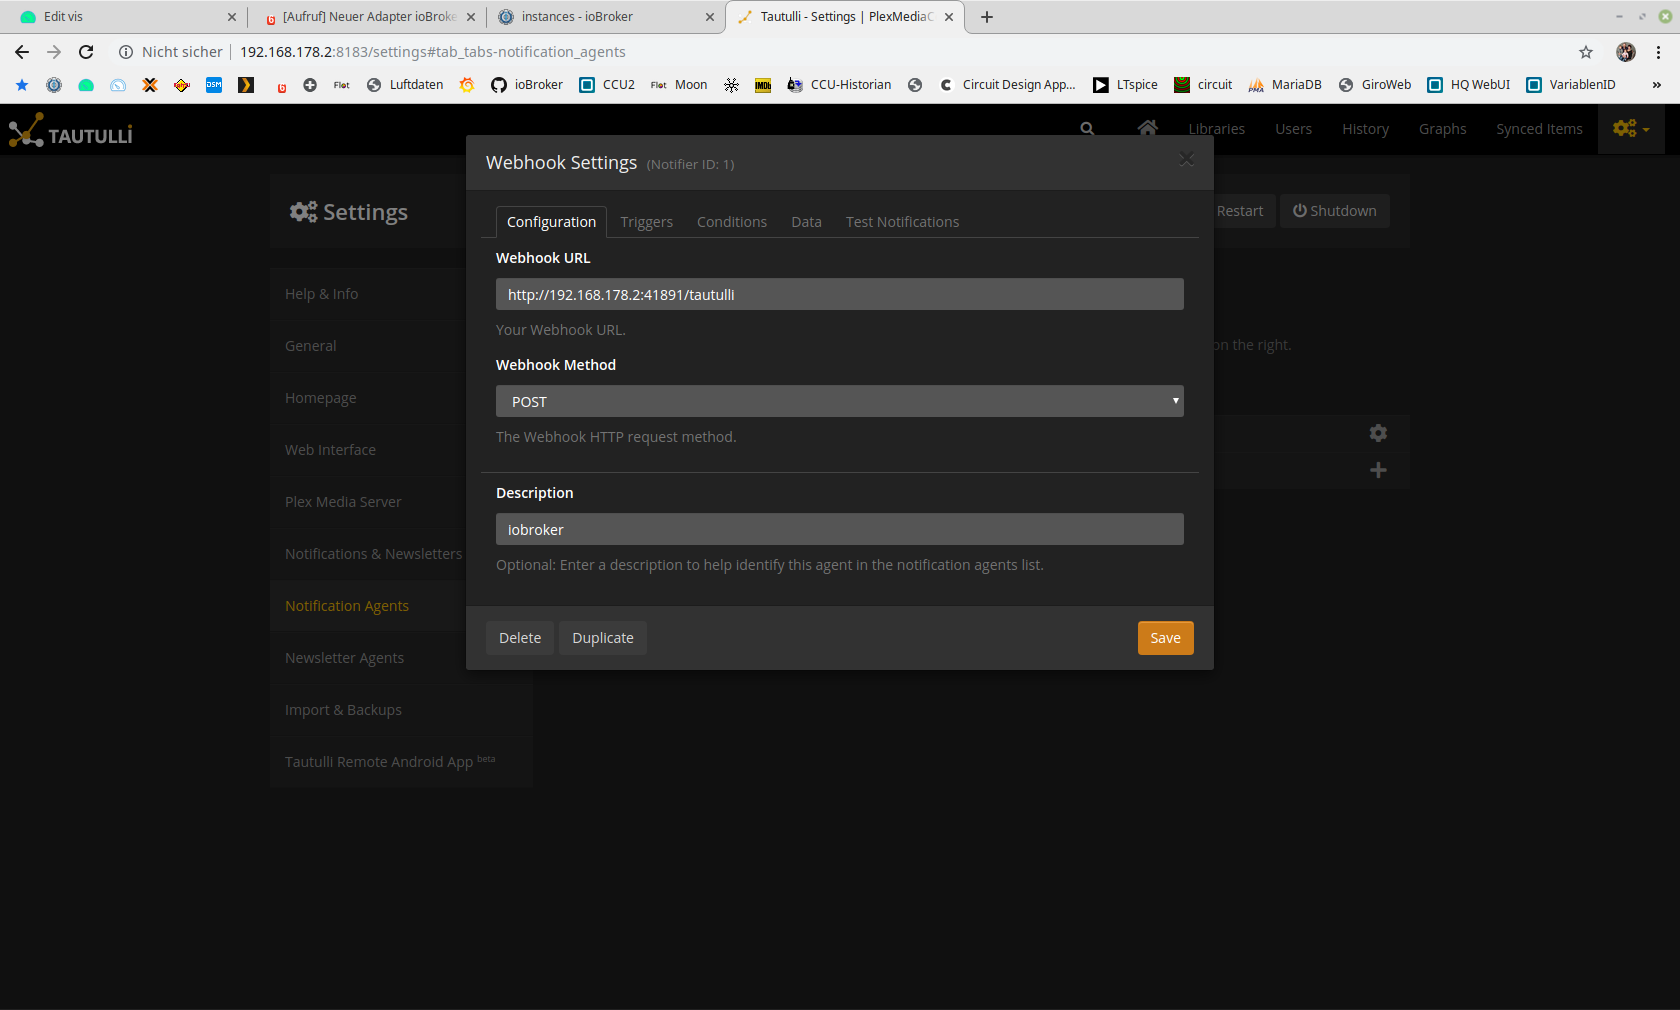Open the ioBroker GitHub bookmark

tap(527, 85)
